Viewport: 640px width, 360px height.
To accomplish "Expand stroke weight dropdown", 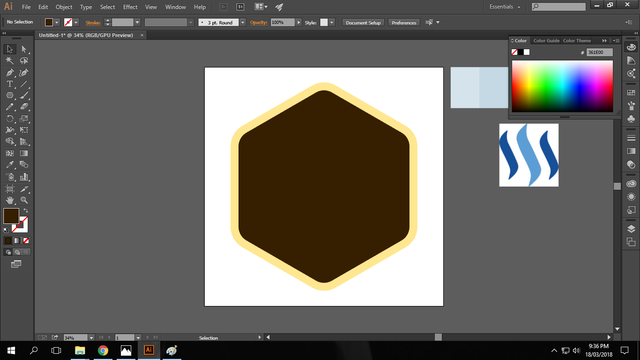I will [137, 22].
